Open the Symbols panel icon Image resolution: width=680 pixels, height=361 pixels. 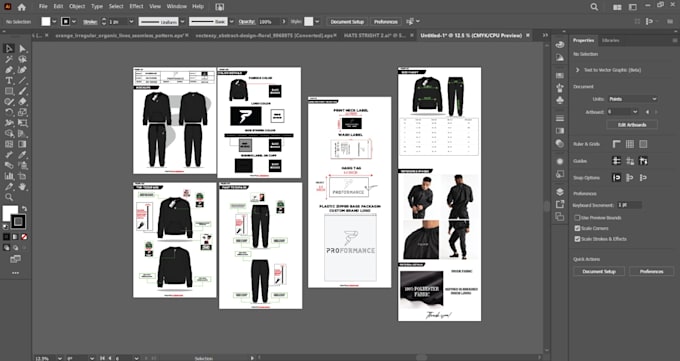[560, 100]
